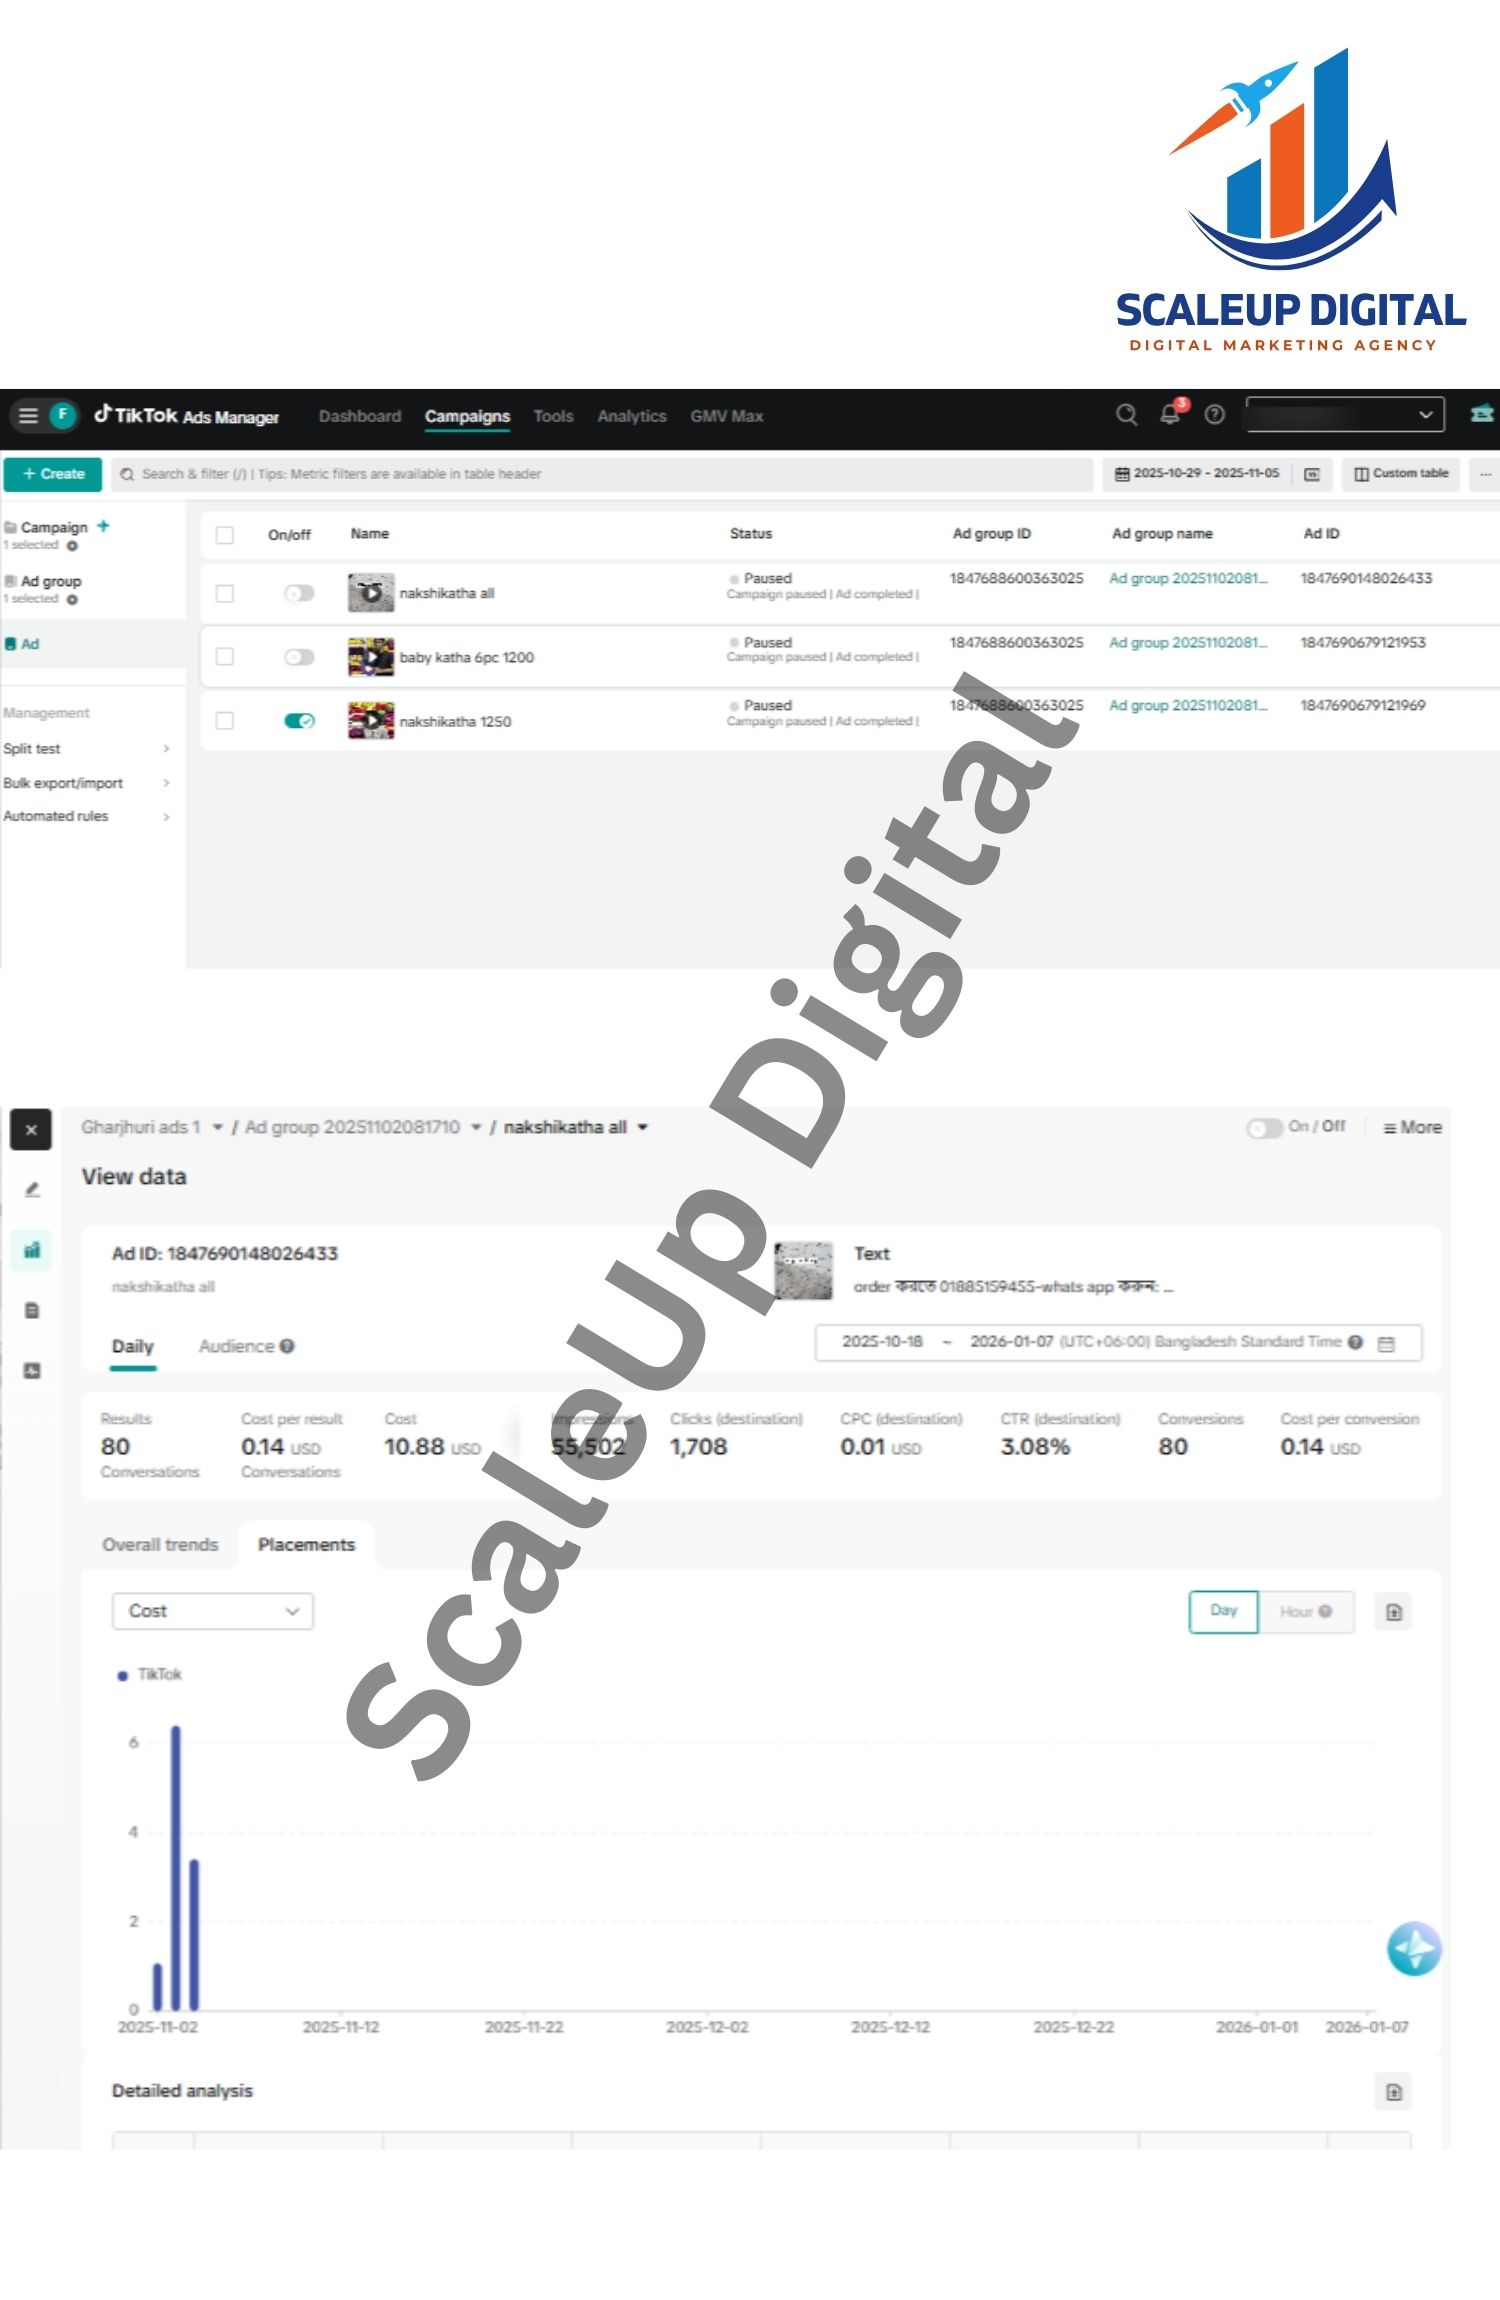Screen dimensions: 1500x2300
Task: Click the help question mark icon
Action: pyautogui.click(x=1214, y=415)
